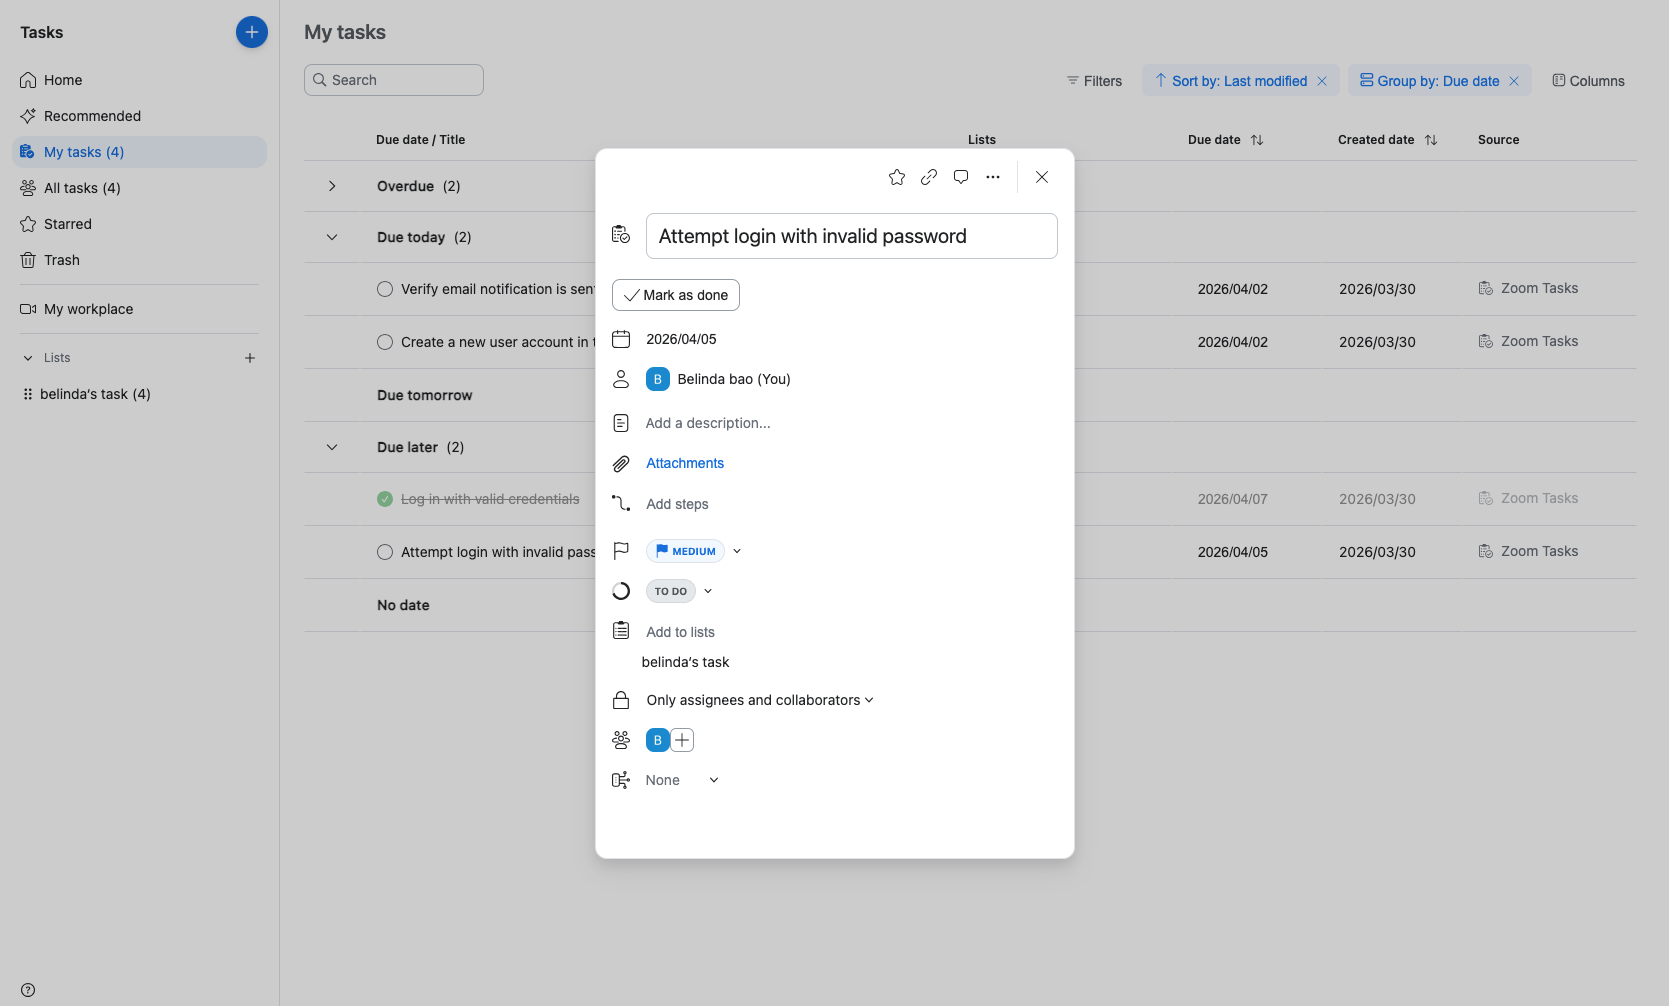The height and width of the screenshot is (1006, 1669).
Task: Click the calendar due date icon
Action: point(621,339)
